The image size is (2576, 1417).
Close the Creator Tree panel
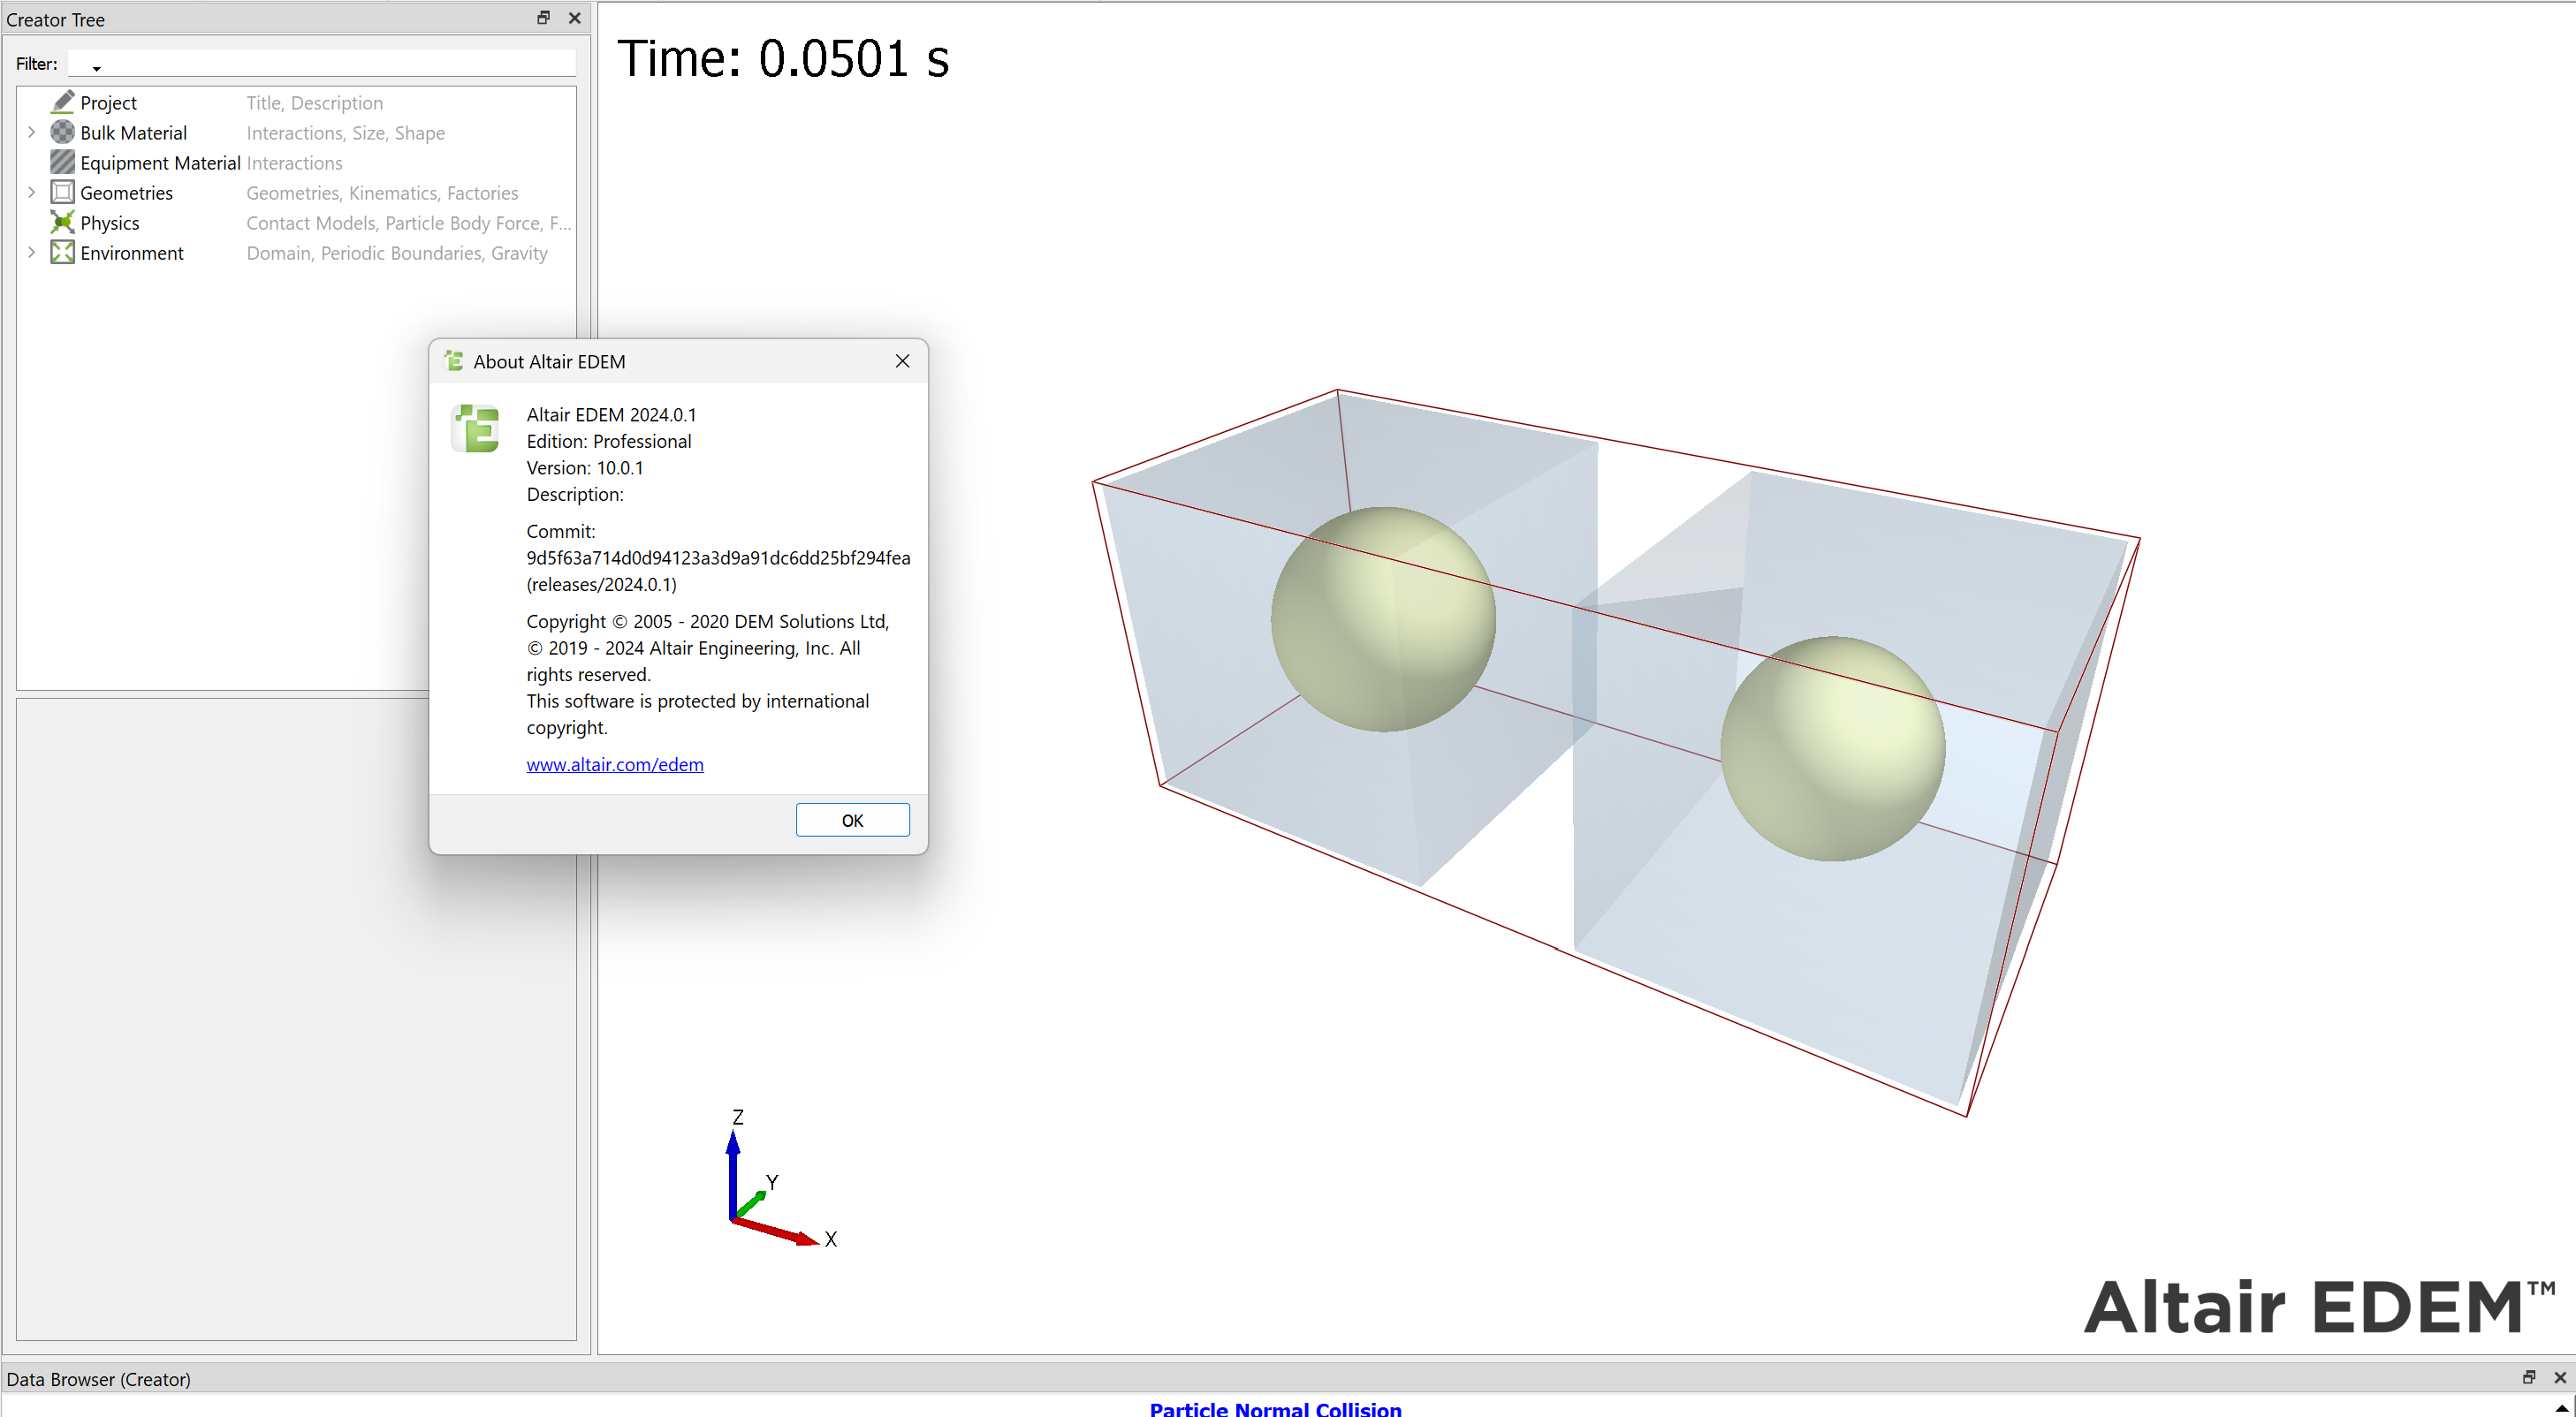point(574,18)
